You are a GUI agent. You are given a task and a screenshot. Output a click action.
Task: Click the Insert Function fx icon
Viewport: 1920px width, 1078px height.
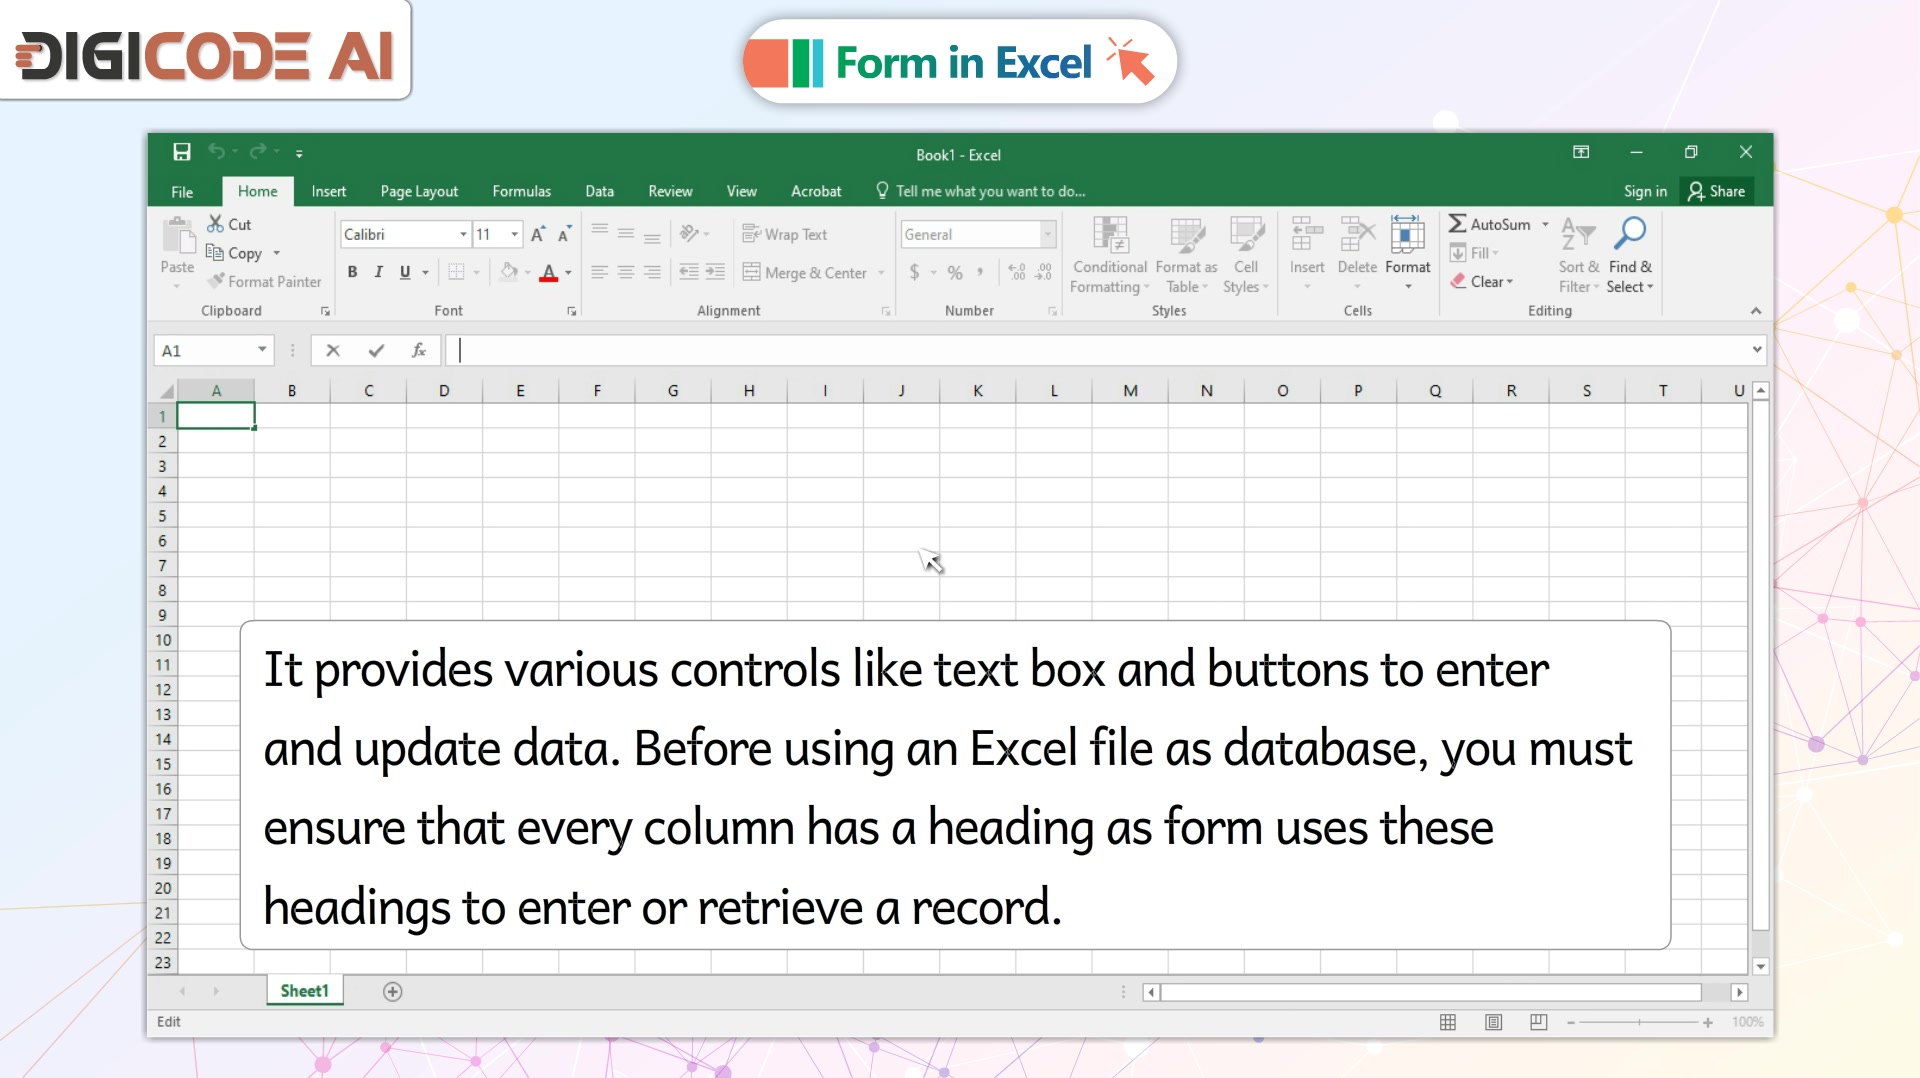click(419, 350)
